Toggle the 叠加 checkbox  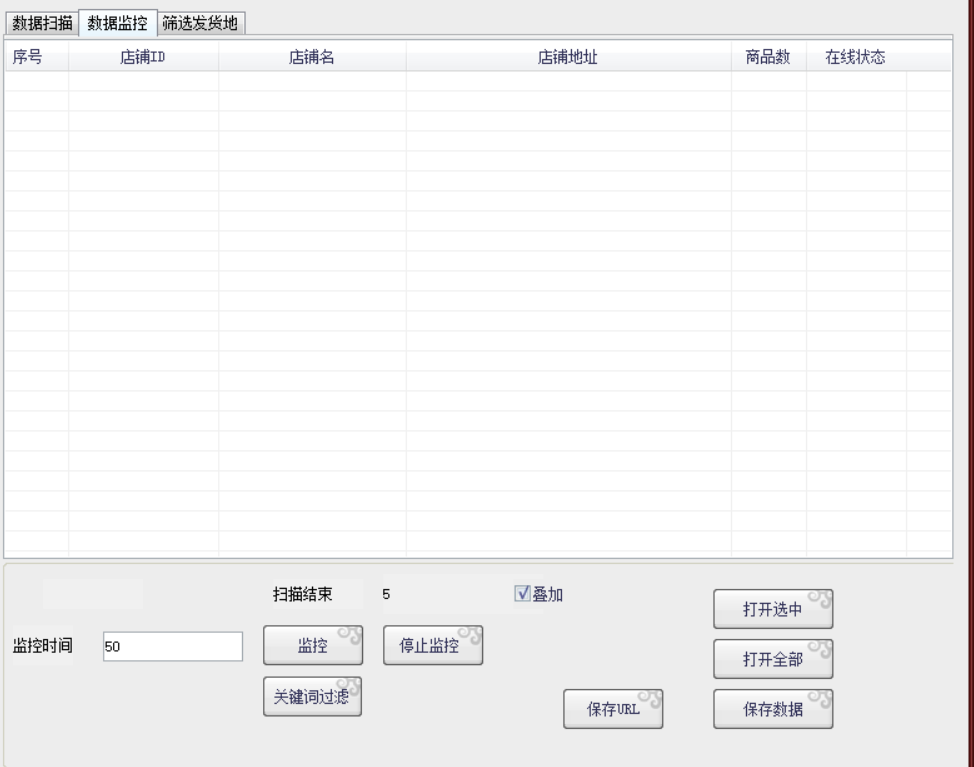click(x=521, y=594)
